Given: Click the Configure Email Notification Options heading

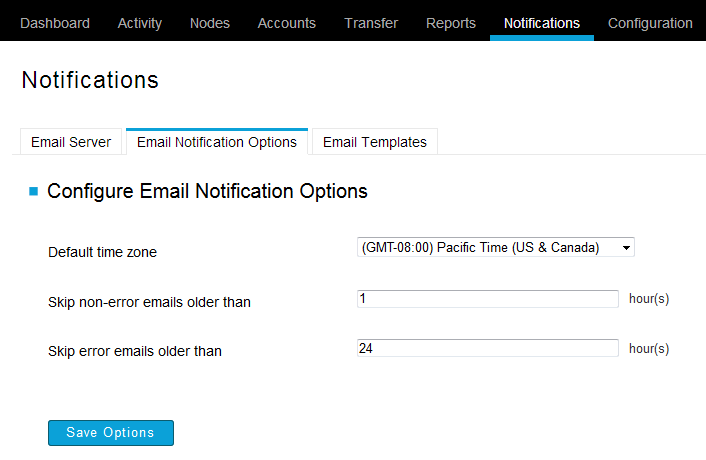Looking at the screenshot, I should [207, 191].
